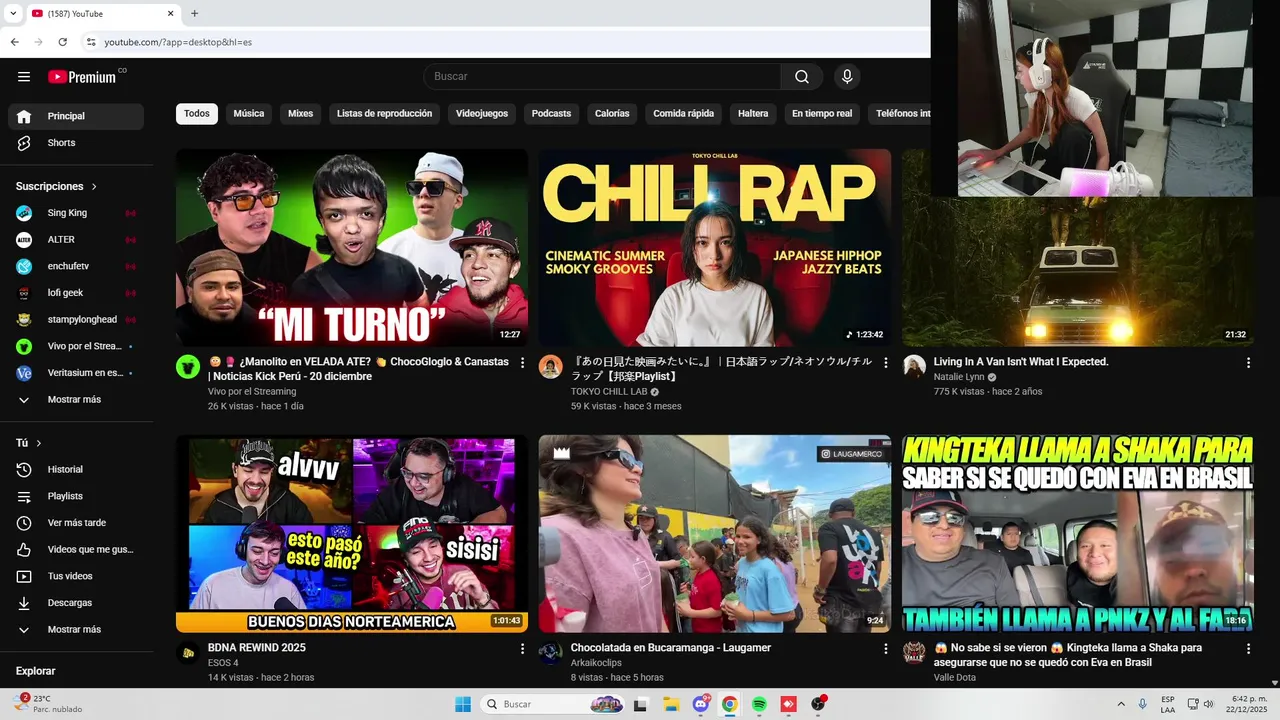Open Principal home in sidebar
Image resolution: width=1280 pixels, height=720 pixels.
click(76, 116)
